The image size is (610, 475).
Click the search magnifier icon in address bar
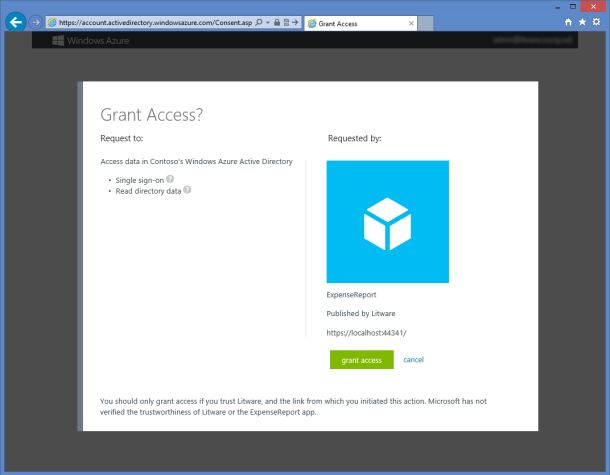[x=258, y=23]
